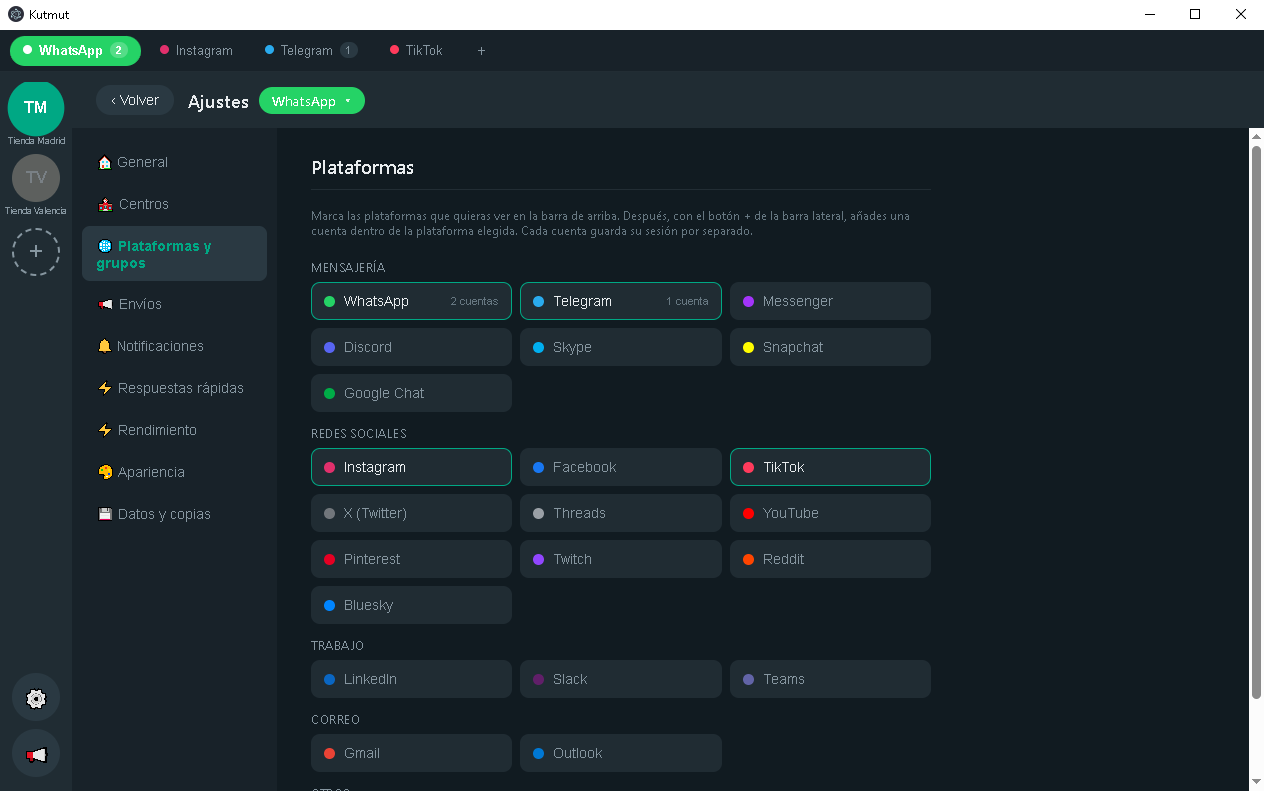The width and height of the screenshot is (1264, 791).
Task: Select Plataformas y grupos section
Action: click(174, 254)
